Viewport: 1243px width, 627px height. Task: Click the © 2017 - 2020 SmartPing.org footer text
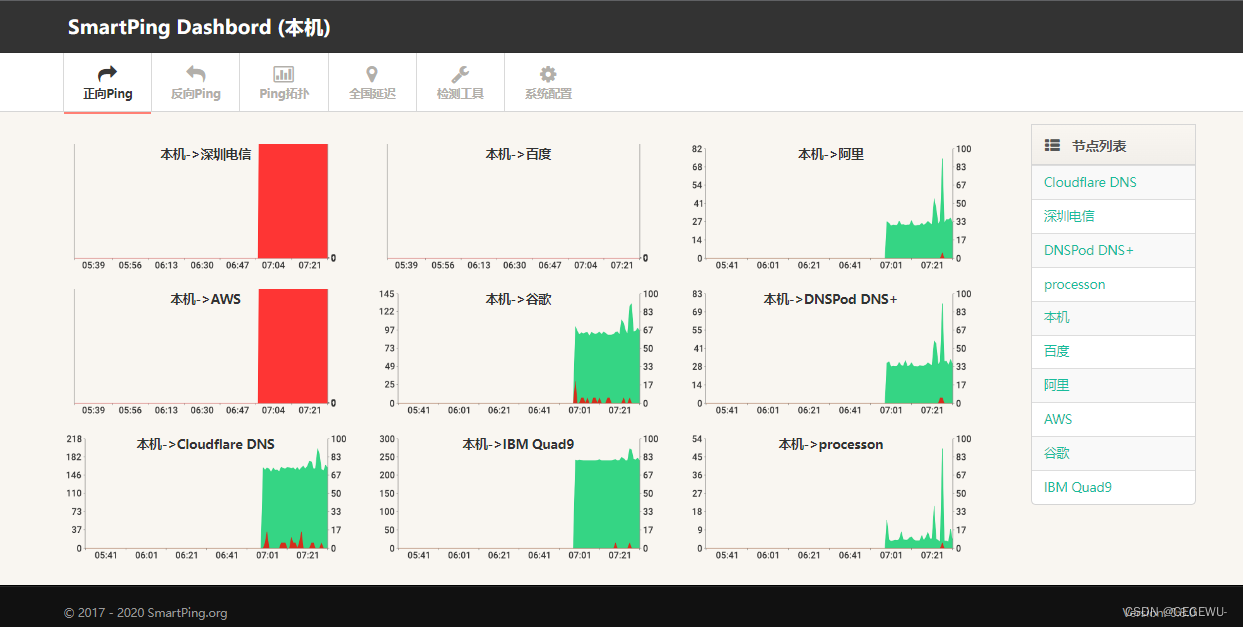coord(146,613)
